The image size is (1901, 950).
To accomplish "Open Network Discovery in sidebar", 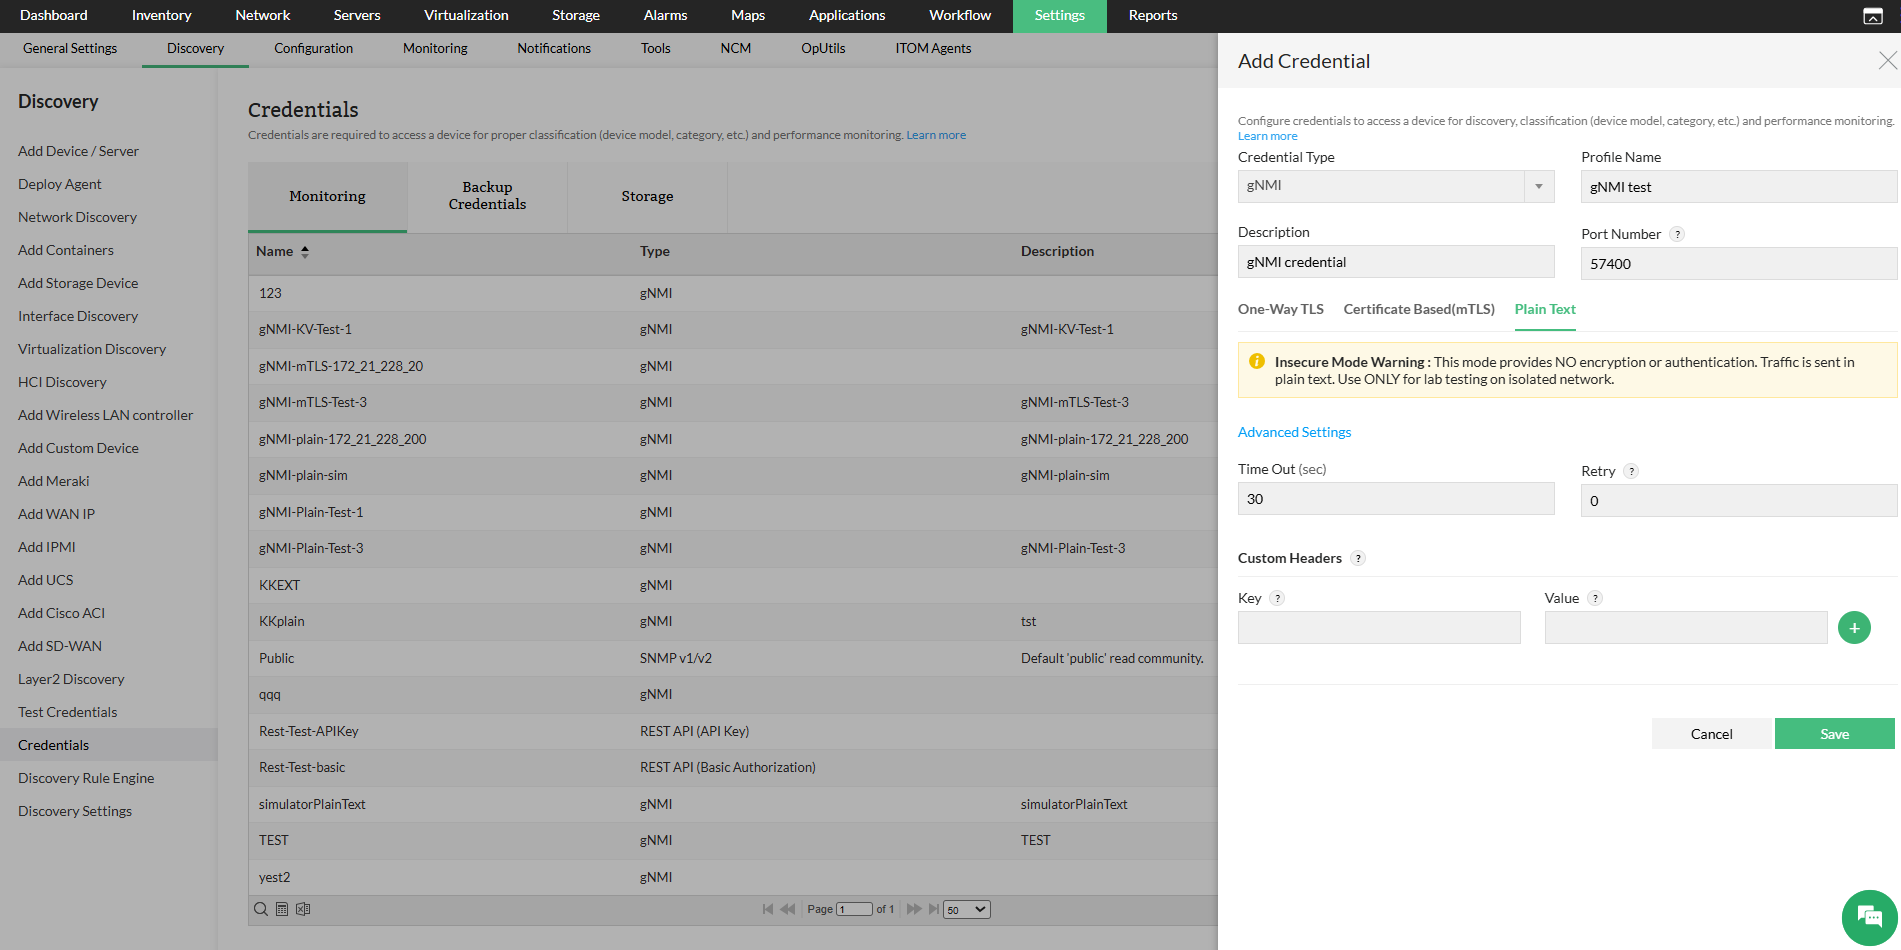I will tap(77, 217).
